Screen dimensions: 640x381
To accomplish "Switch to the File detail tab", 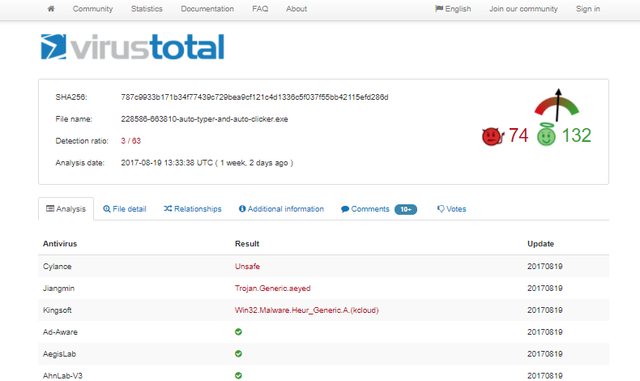I will point(124,209).
